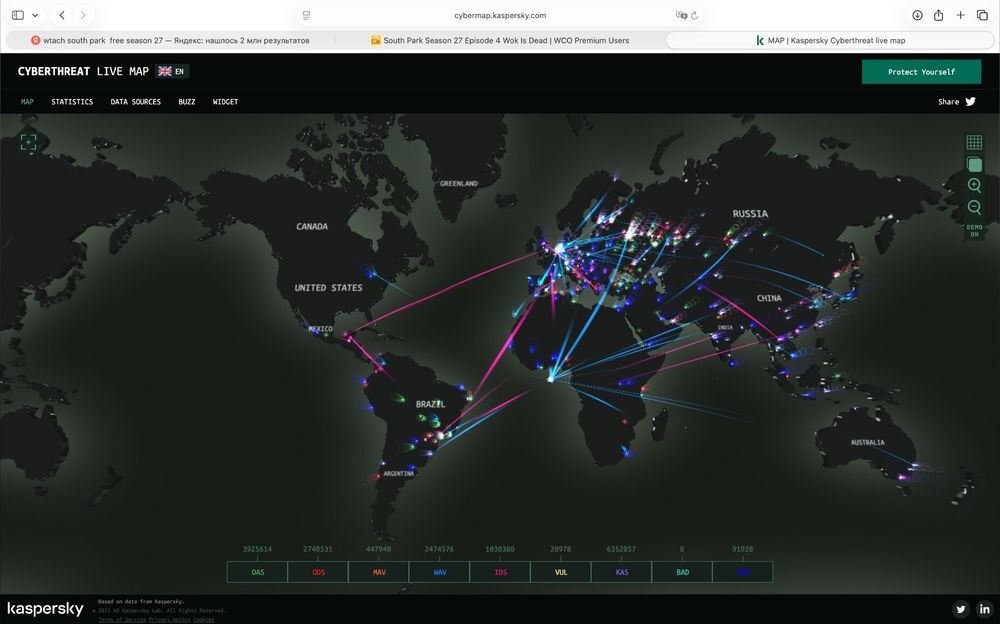Open the Terms of Service footer link

[x=122, y=620]
